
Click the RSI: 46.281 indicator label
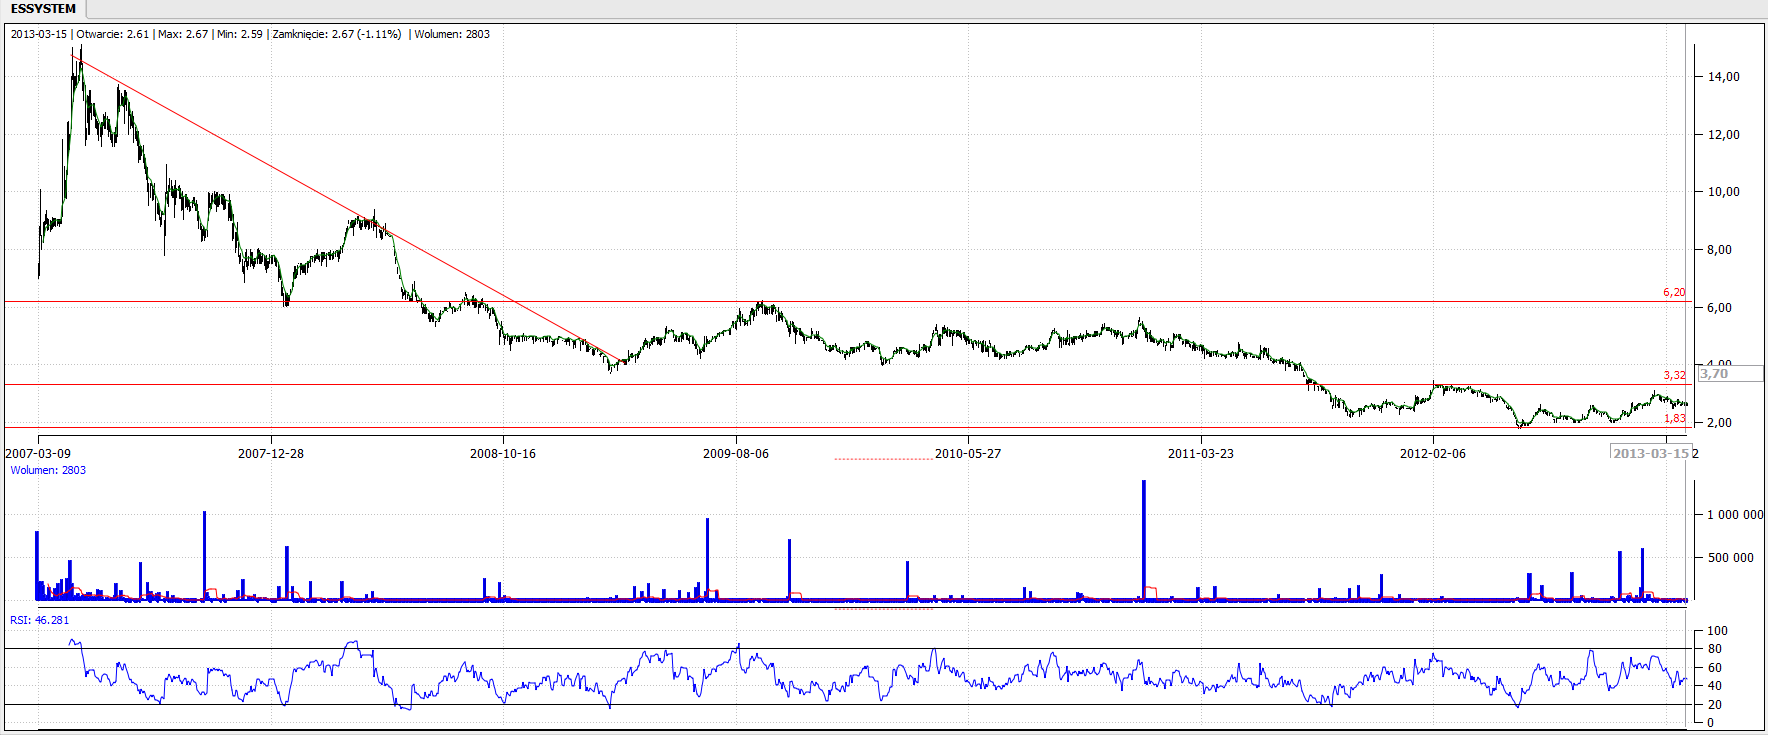pos(40,620)
